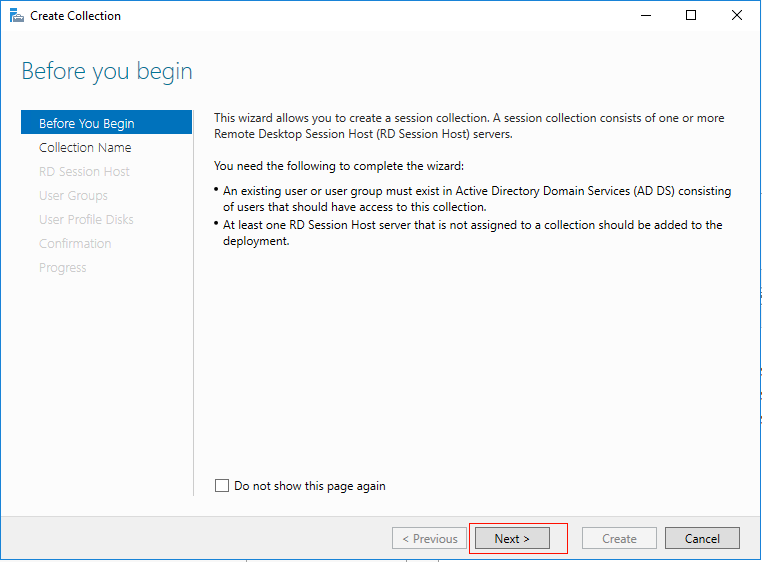
Task: Click the 'An existing user or user group' bullet text
Action: (x=477, y=199)
